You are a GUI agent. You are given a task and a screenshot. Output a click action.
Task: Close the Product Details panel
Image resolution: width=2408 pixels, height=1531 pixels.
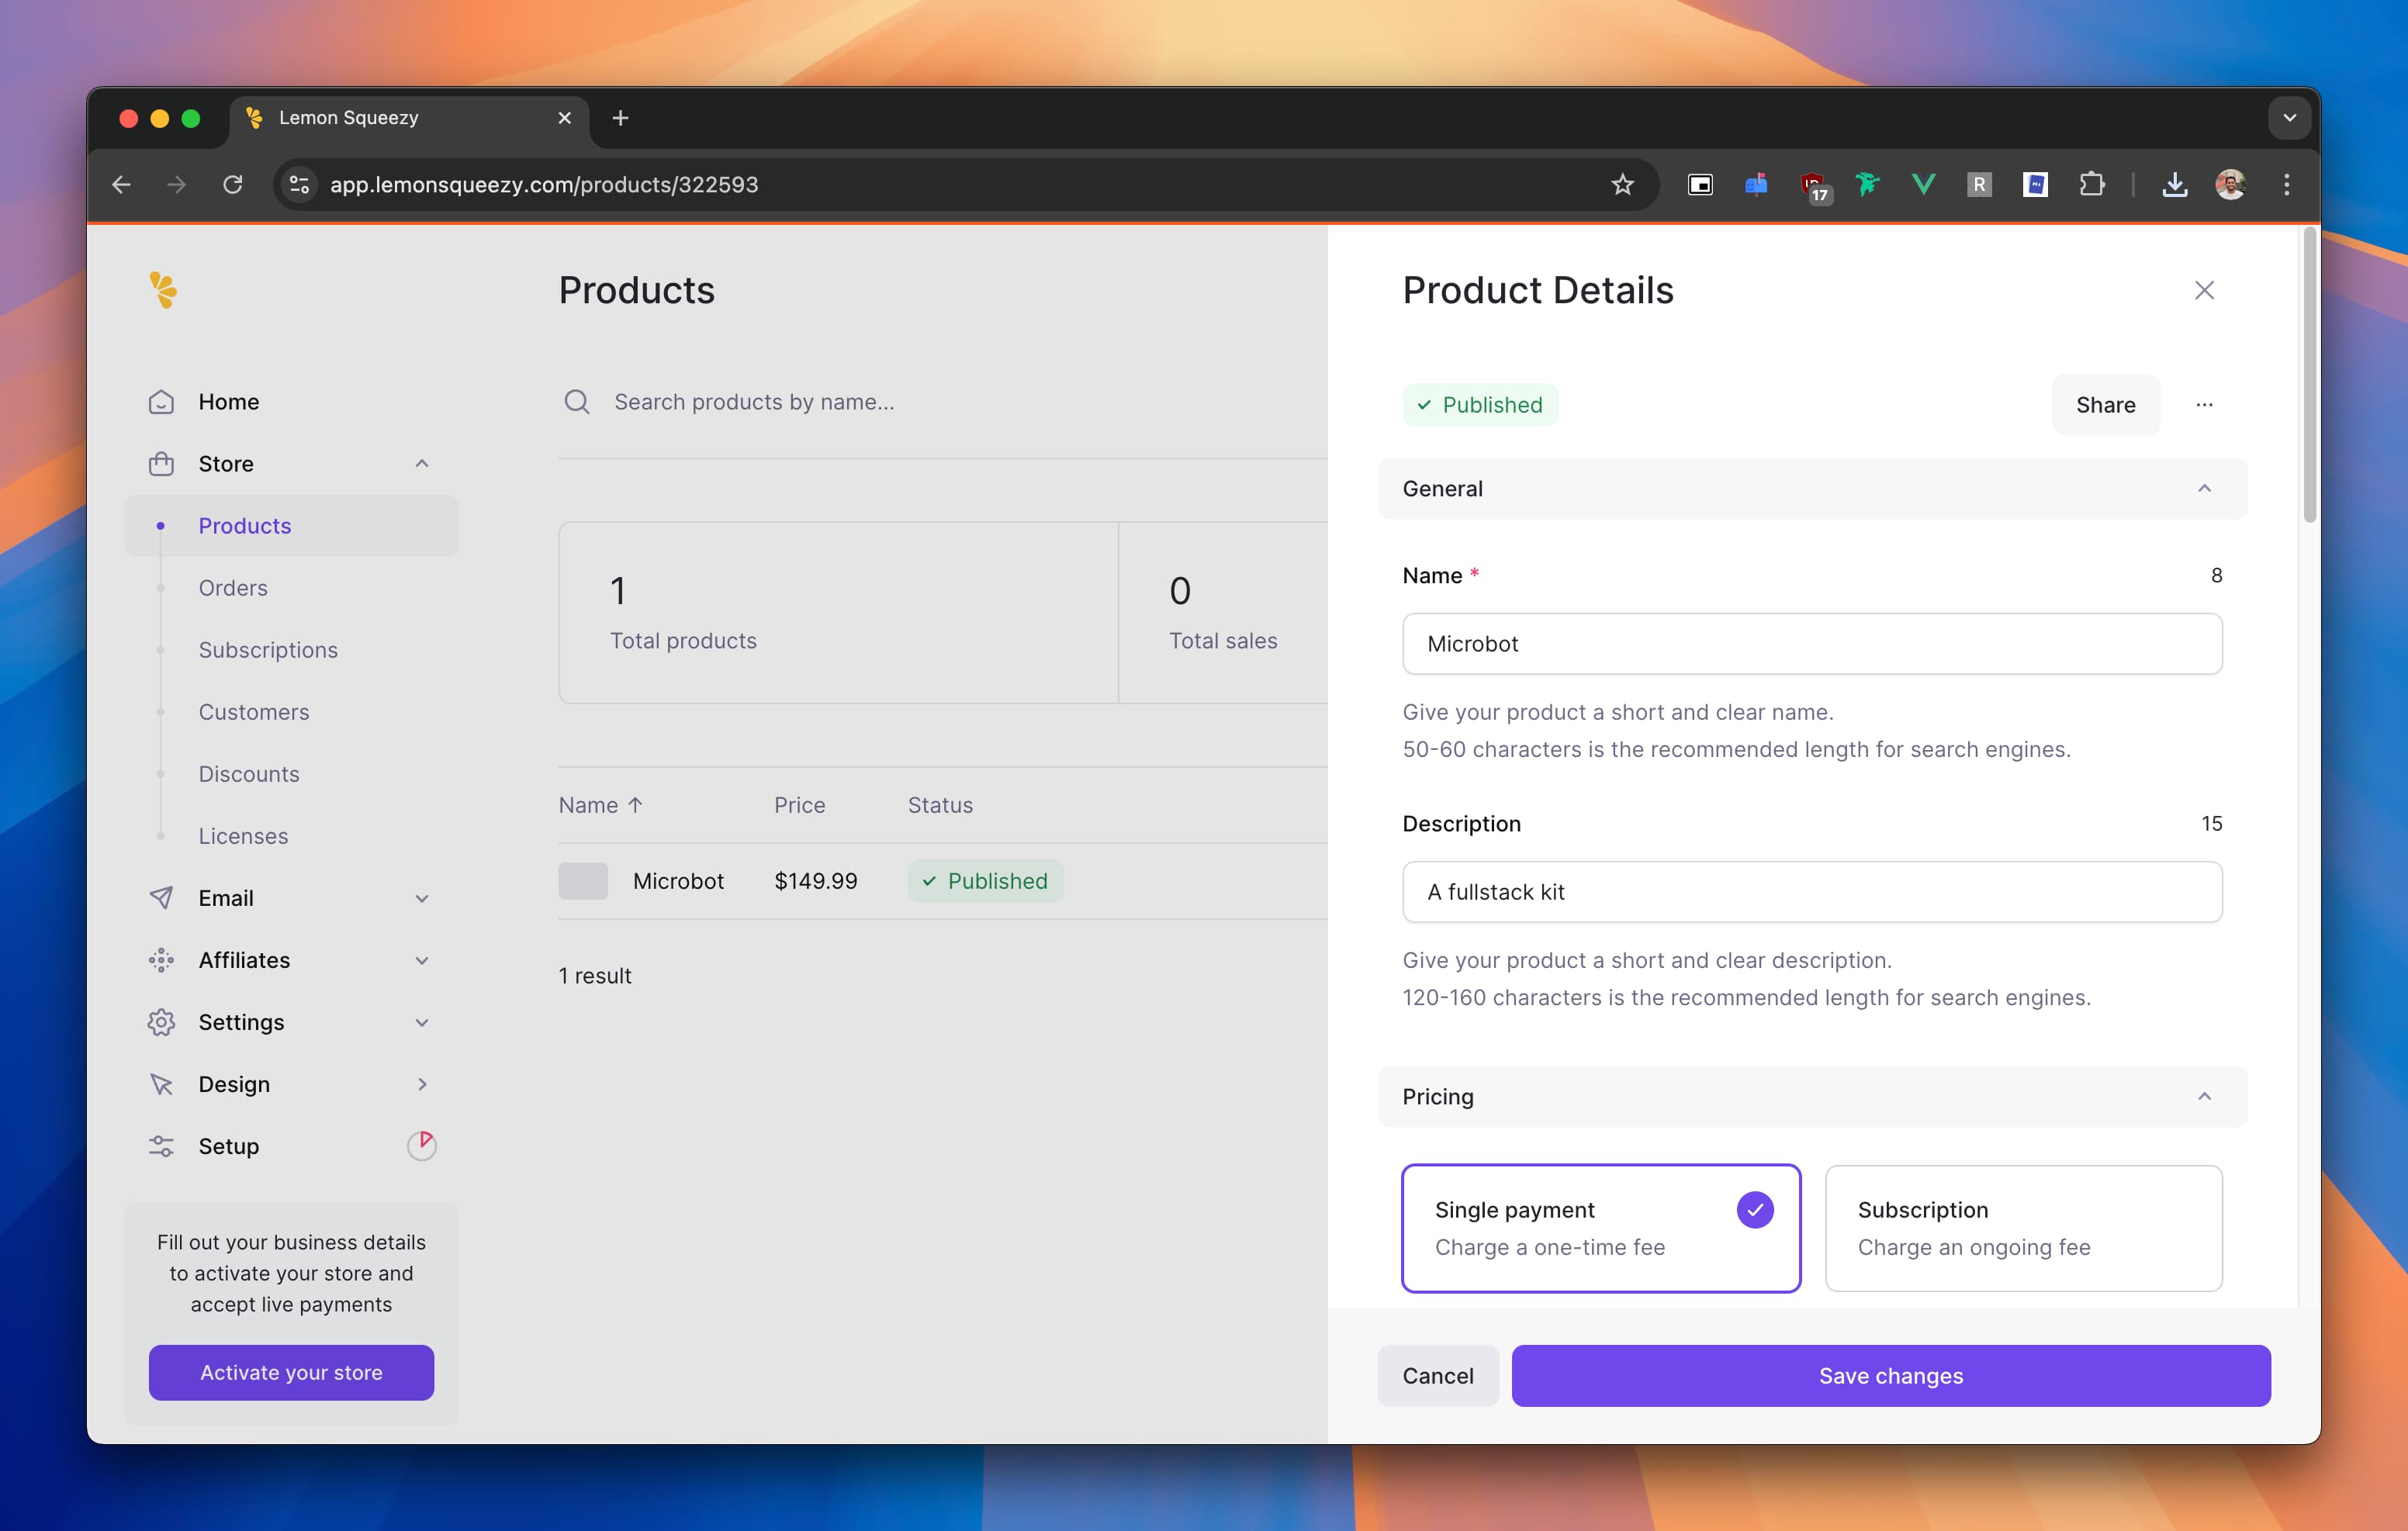[2204, 290]
